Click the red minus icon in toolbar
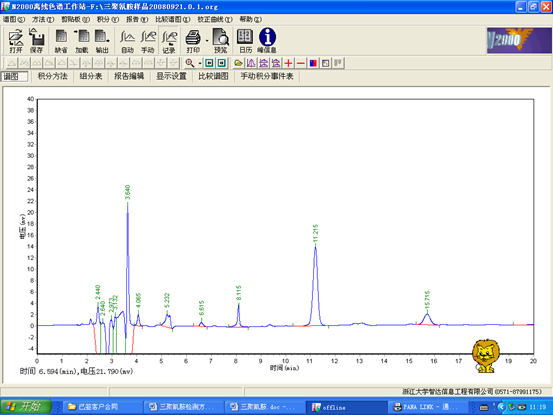553x415 pixels. point(301,63)
